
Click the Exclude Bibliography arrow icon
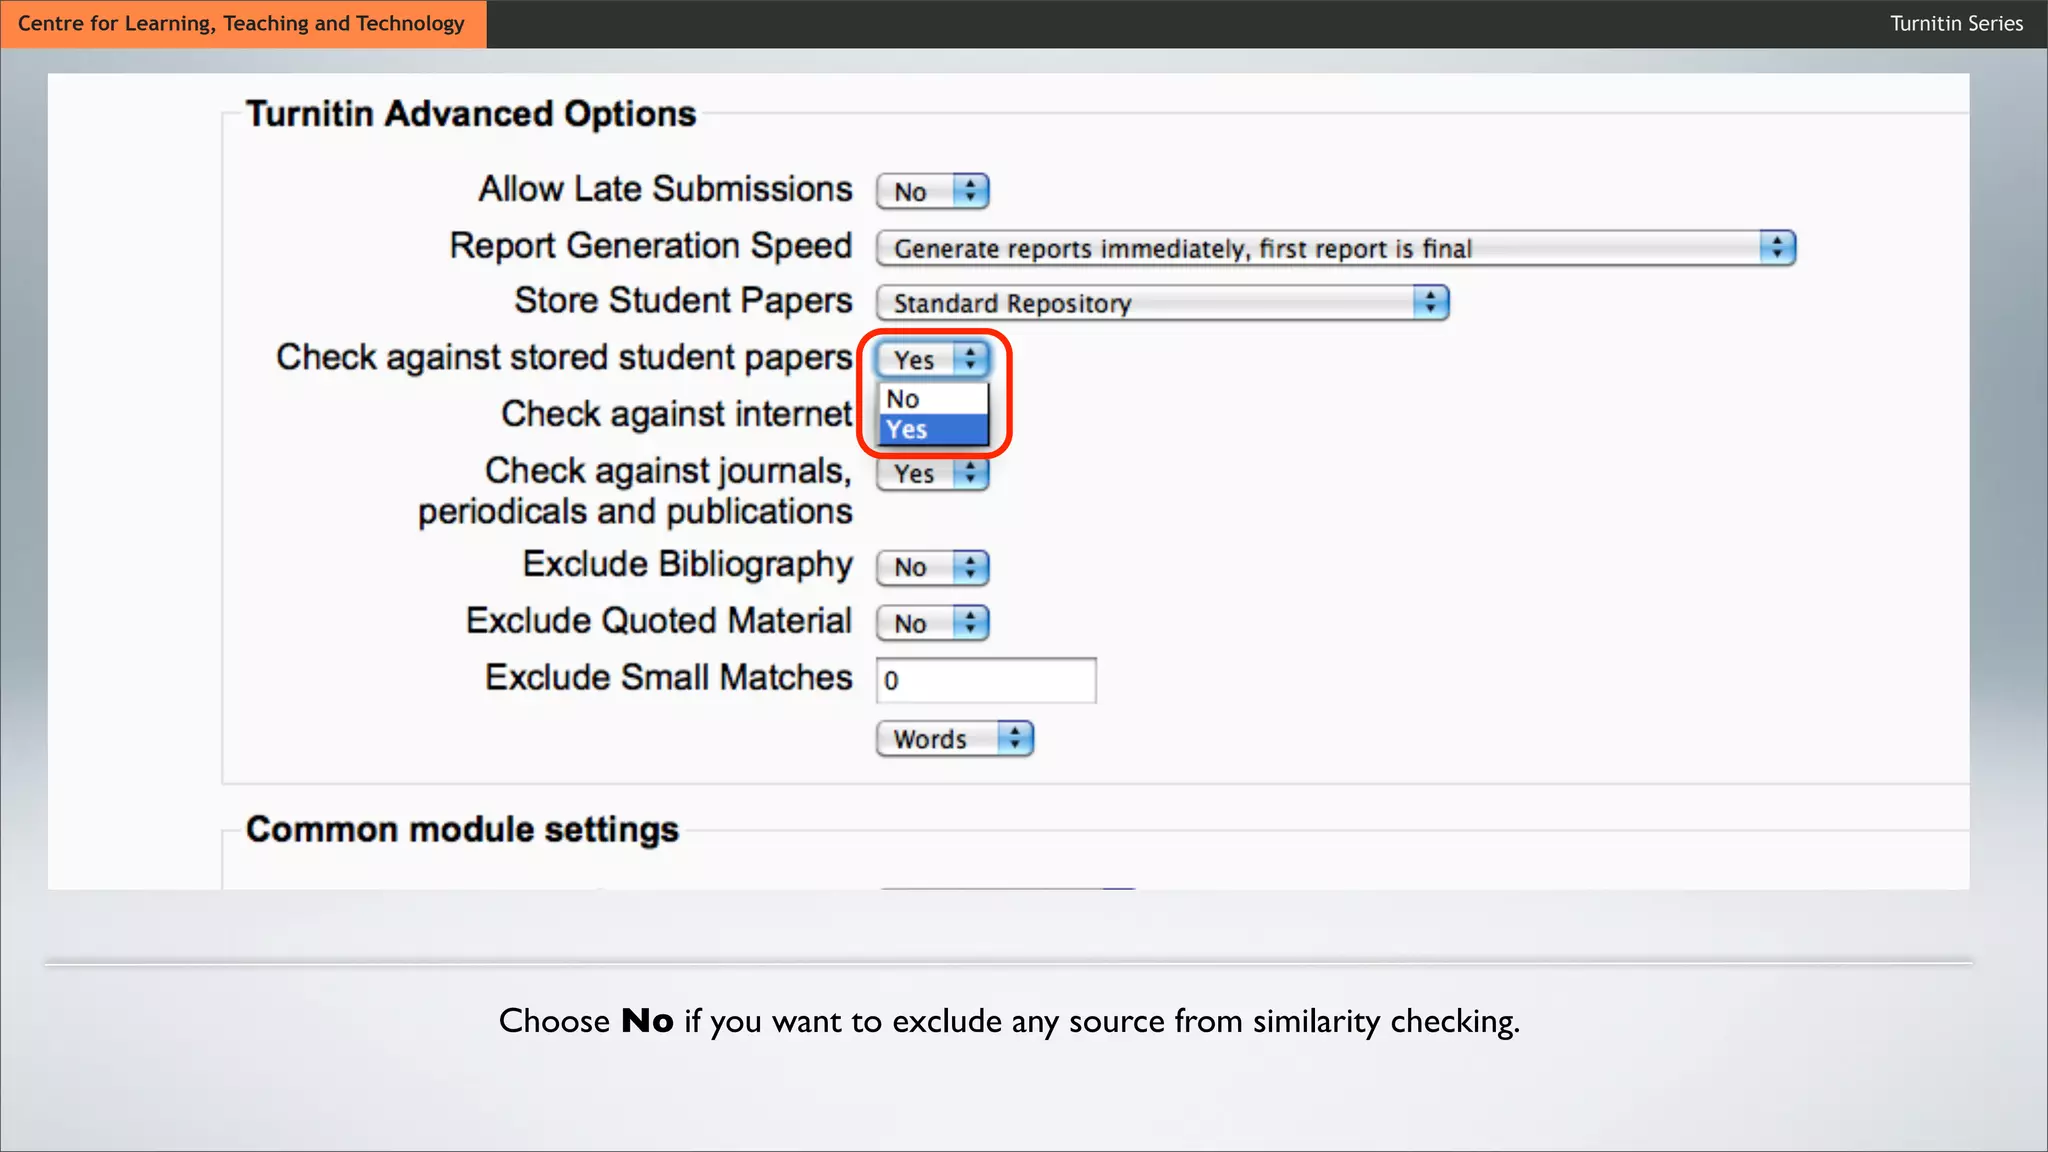point(970,568)
